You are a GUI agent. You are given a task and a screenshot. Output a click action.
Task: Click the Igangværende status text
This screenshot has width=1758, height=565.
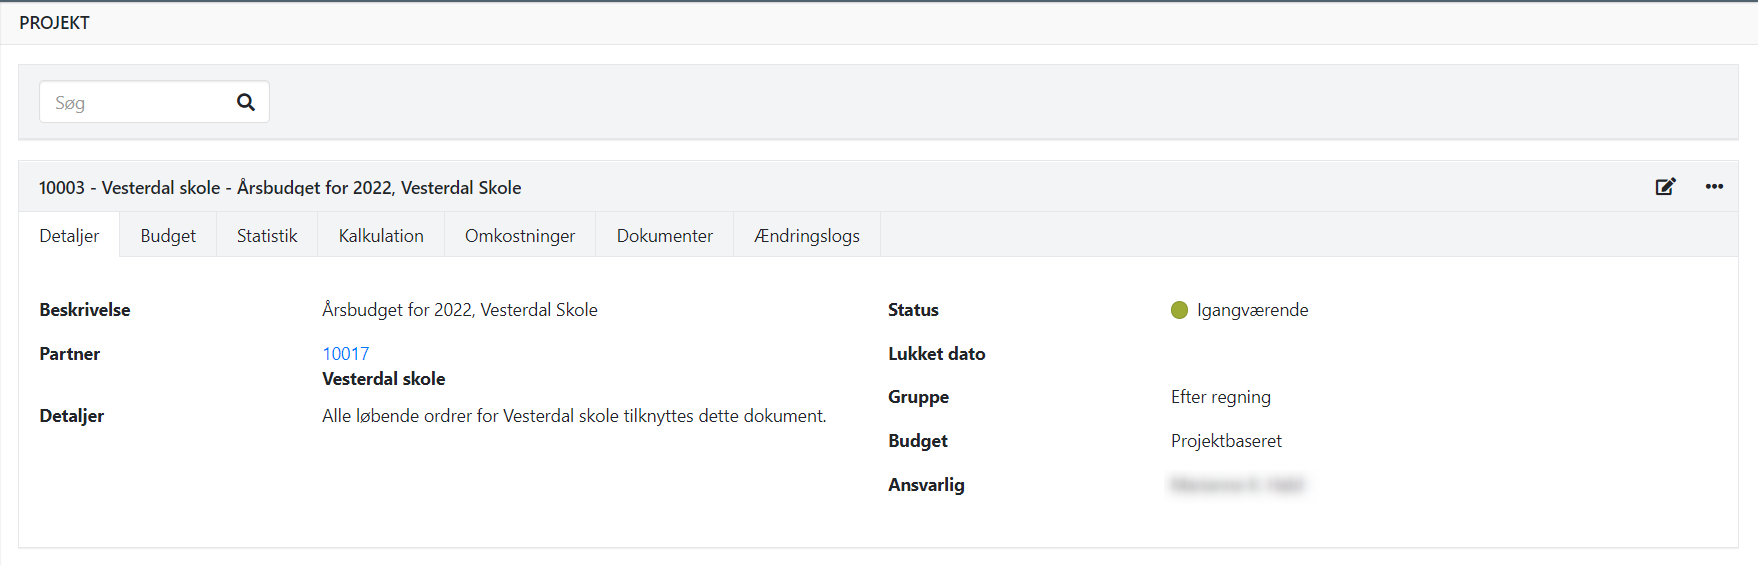click(1253, 310)
